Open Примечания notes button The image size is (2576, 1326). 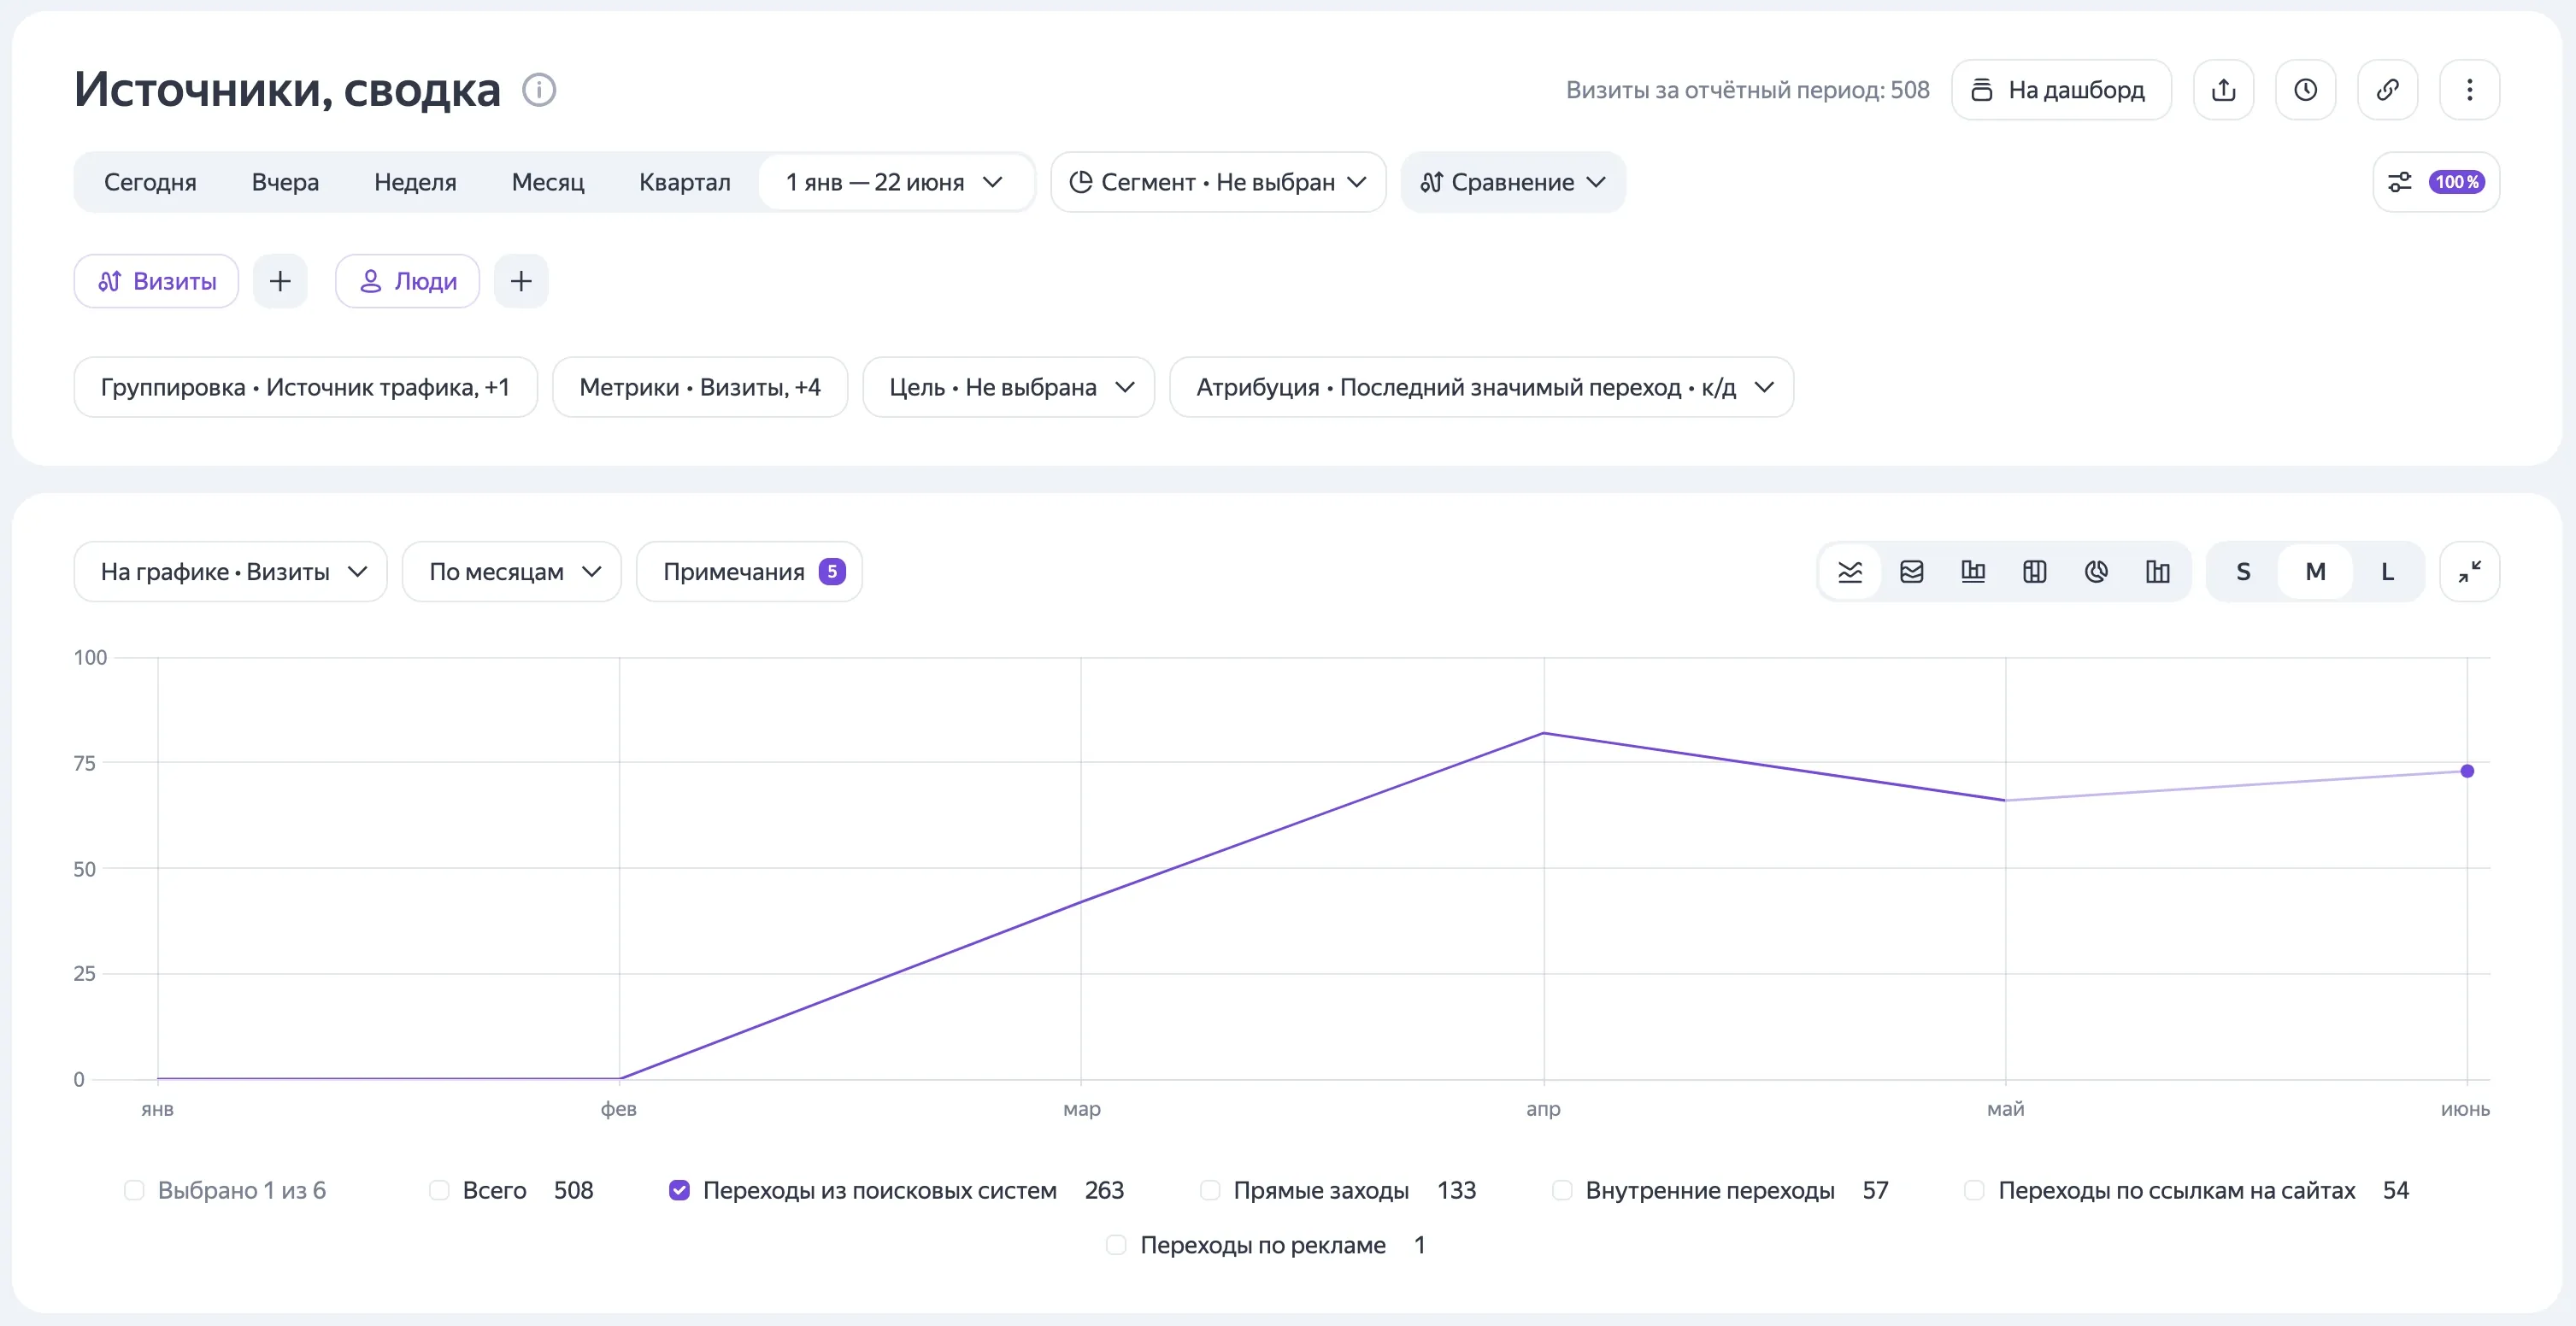point(749,572)
